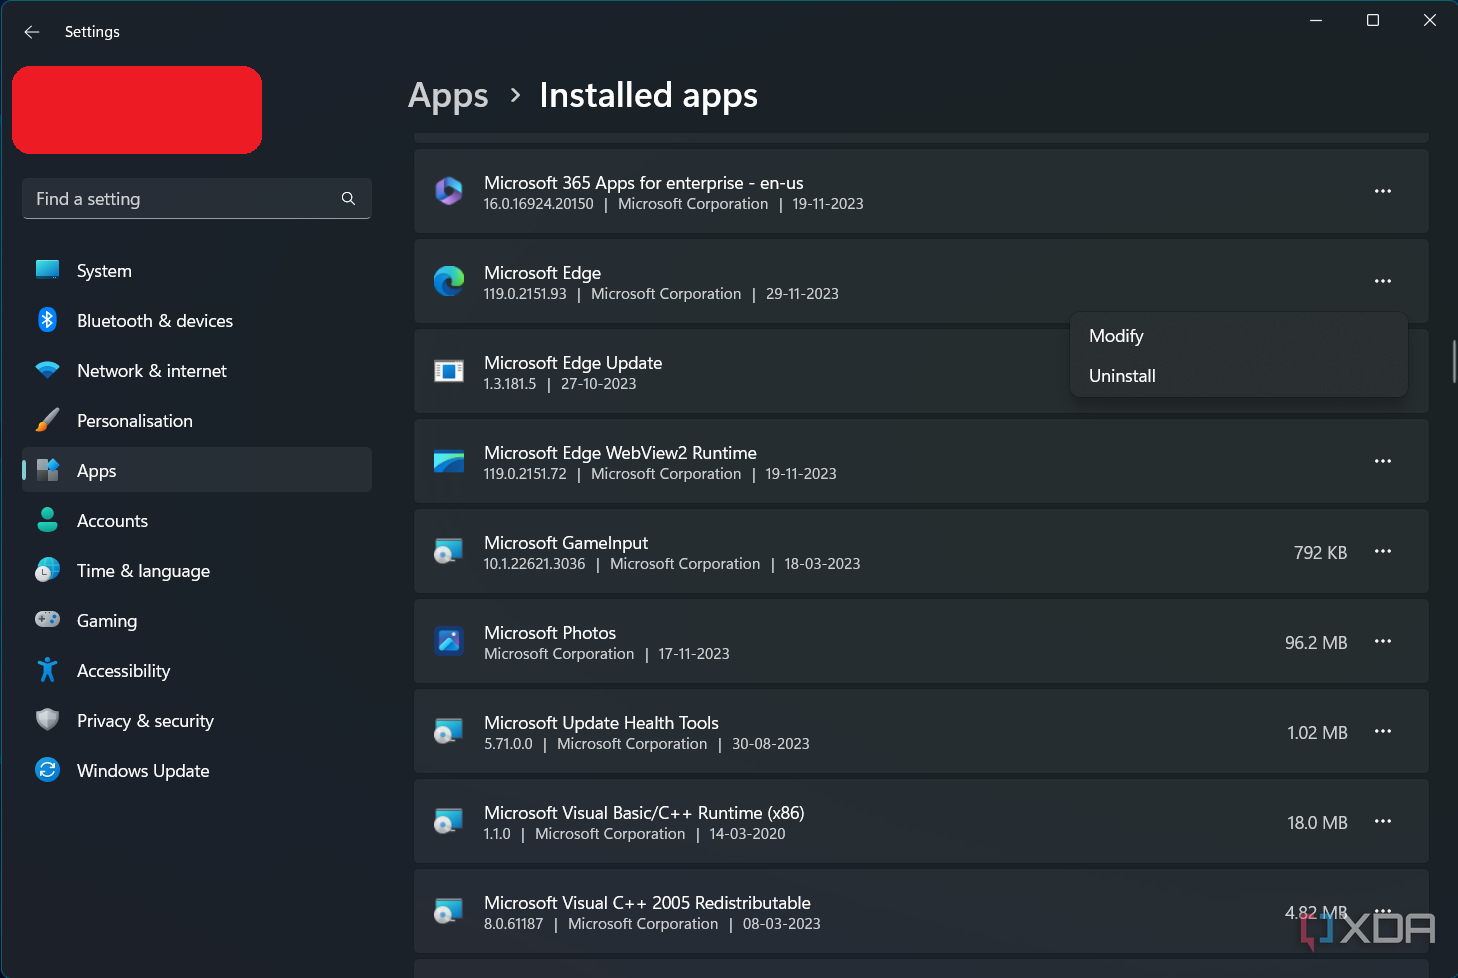
Task: Click the scrollbar thumb of the apps list
Action: (1454, 361)
